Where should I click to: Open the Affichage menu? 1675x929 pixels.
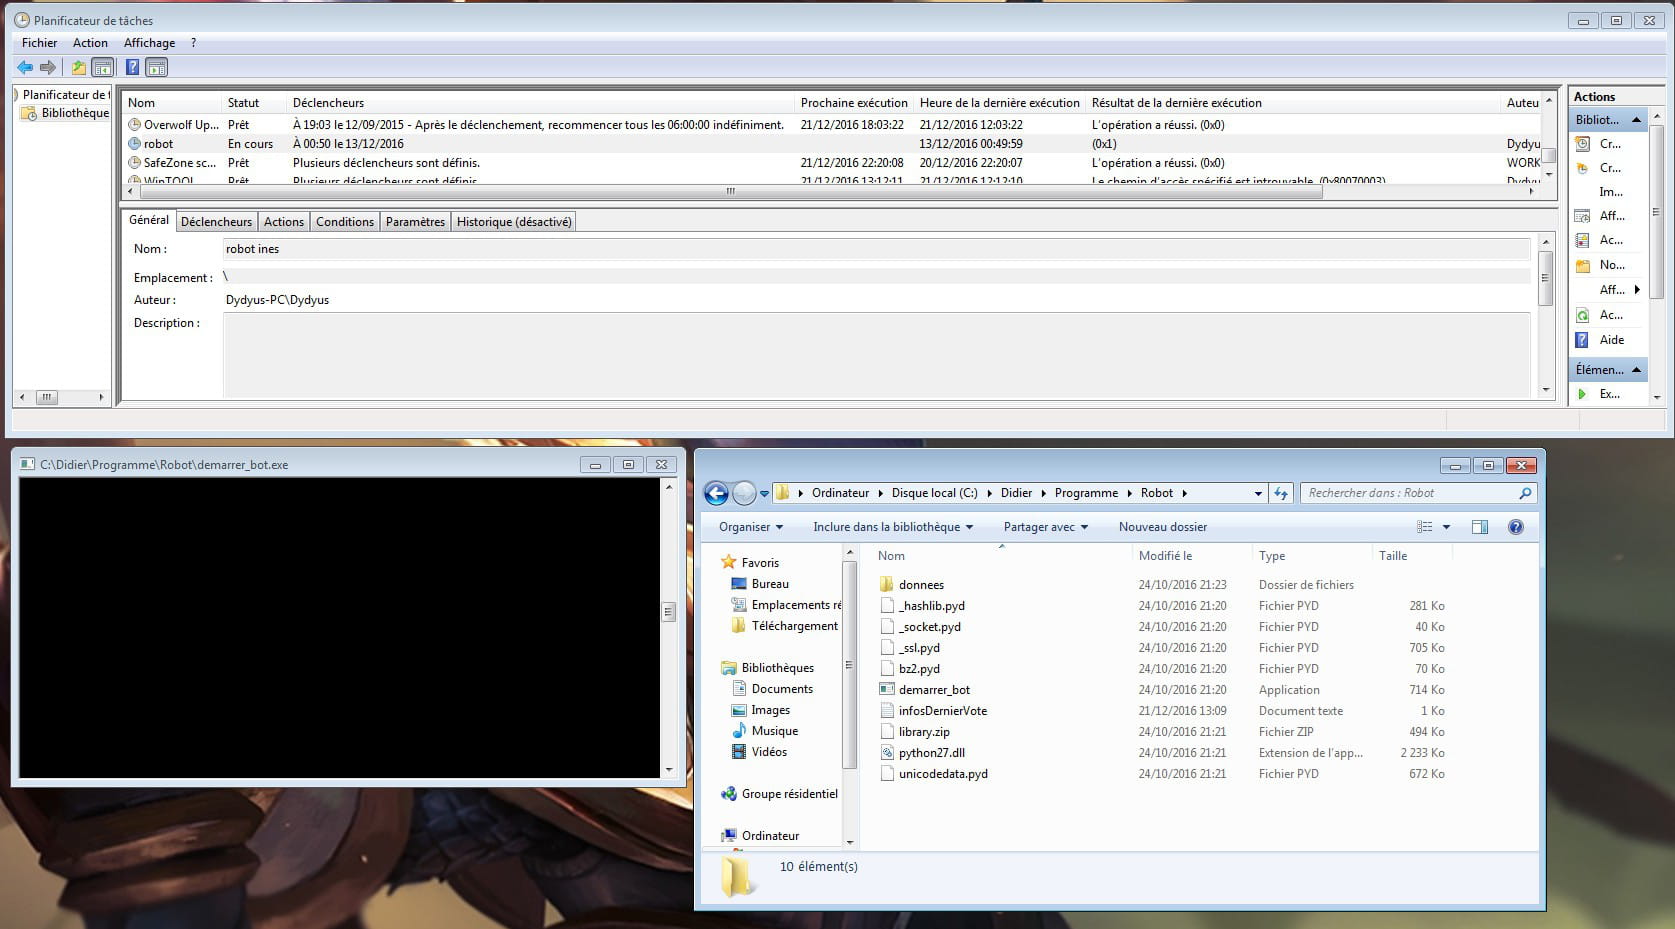[x=149, y=43]
